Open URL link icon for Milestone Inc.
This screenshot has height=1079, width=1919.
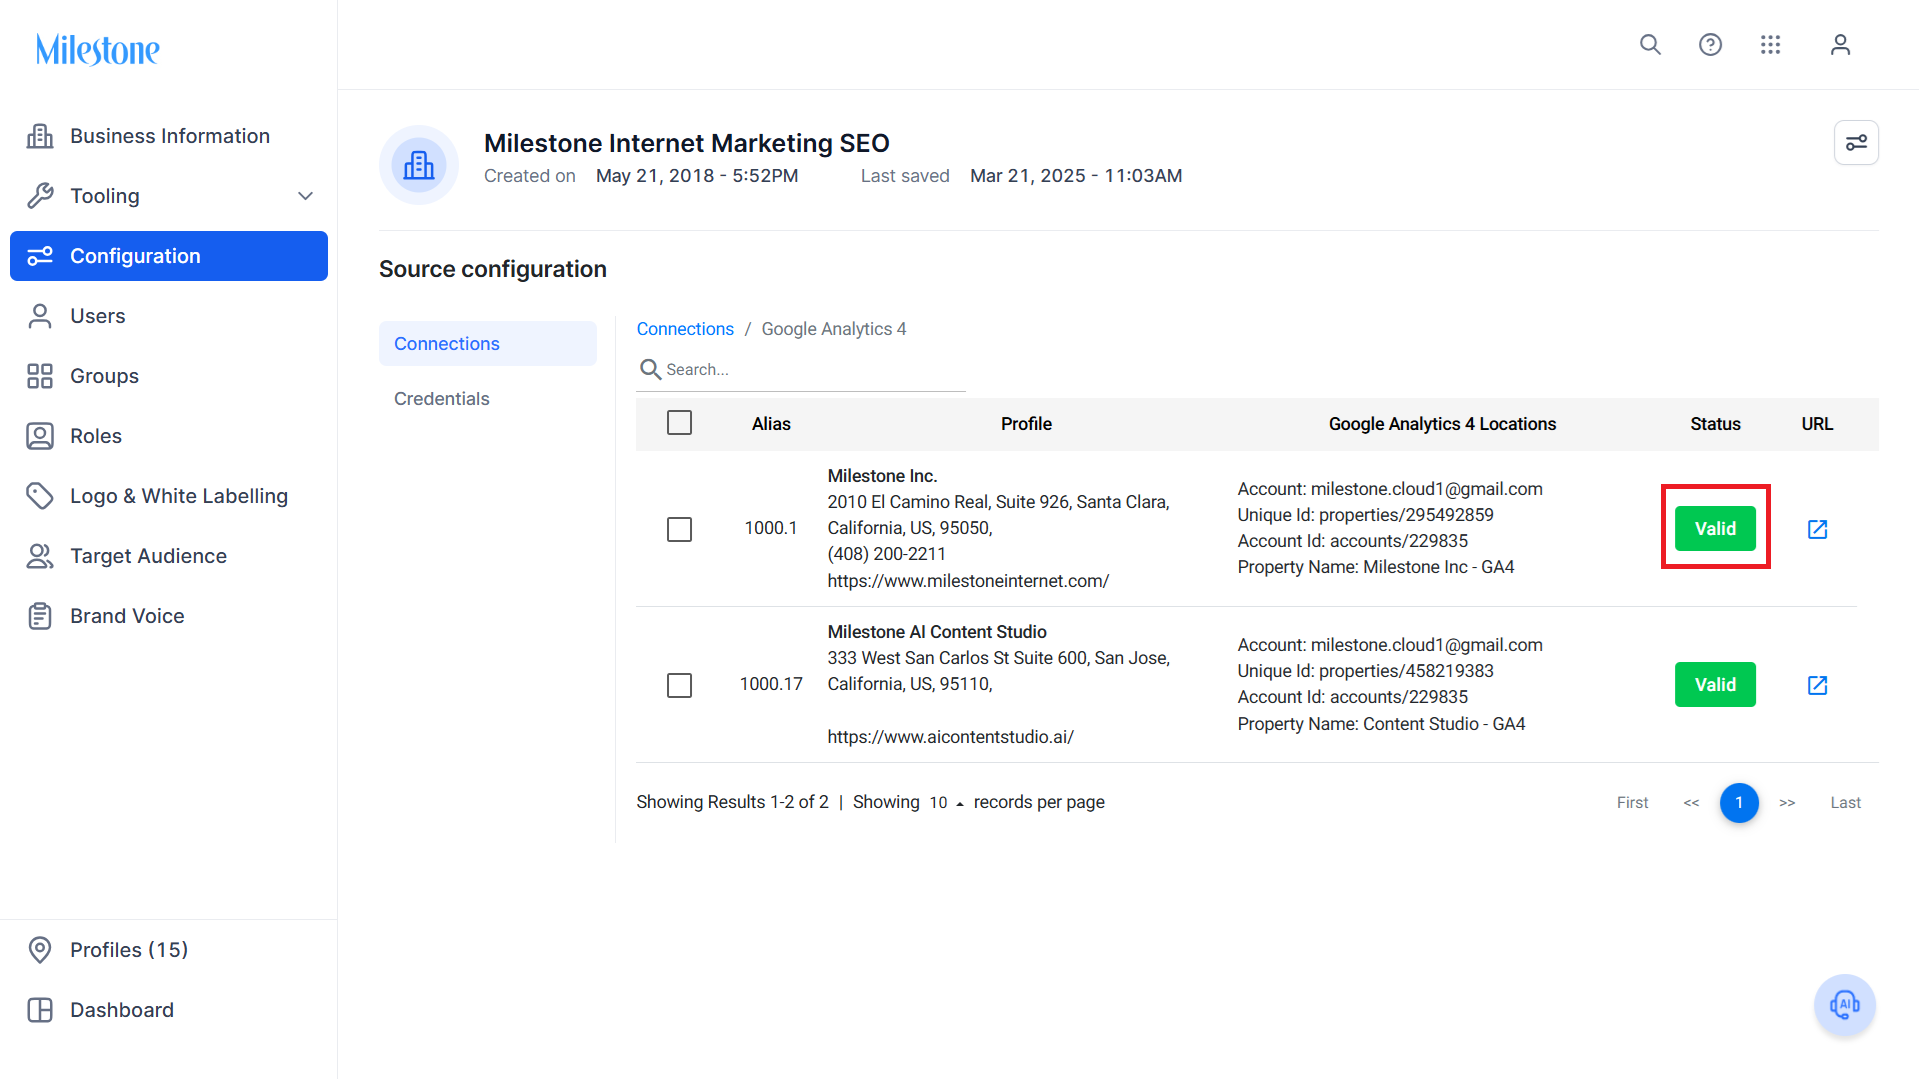click(x=1817, y=529)
